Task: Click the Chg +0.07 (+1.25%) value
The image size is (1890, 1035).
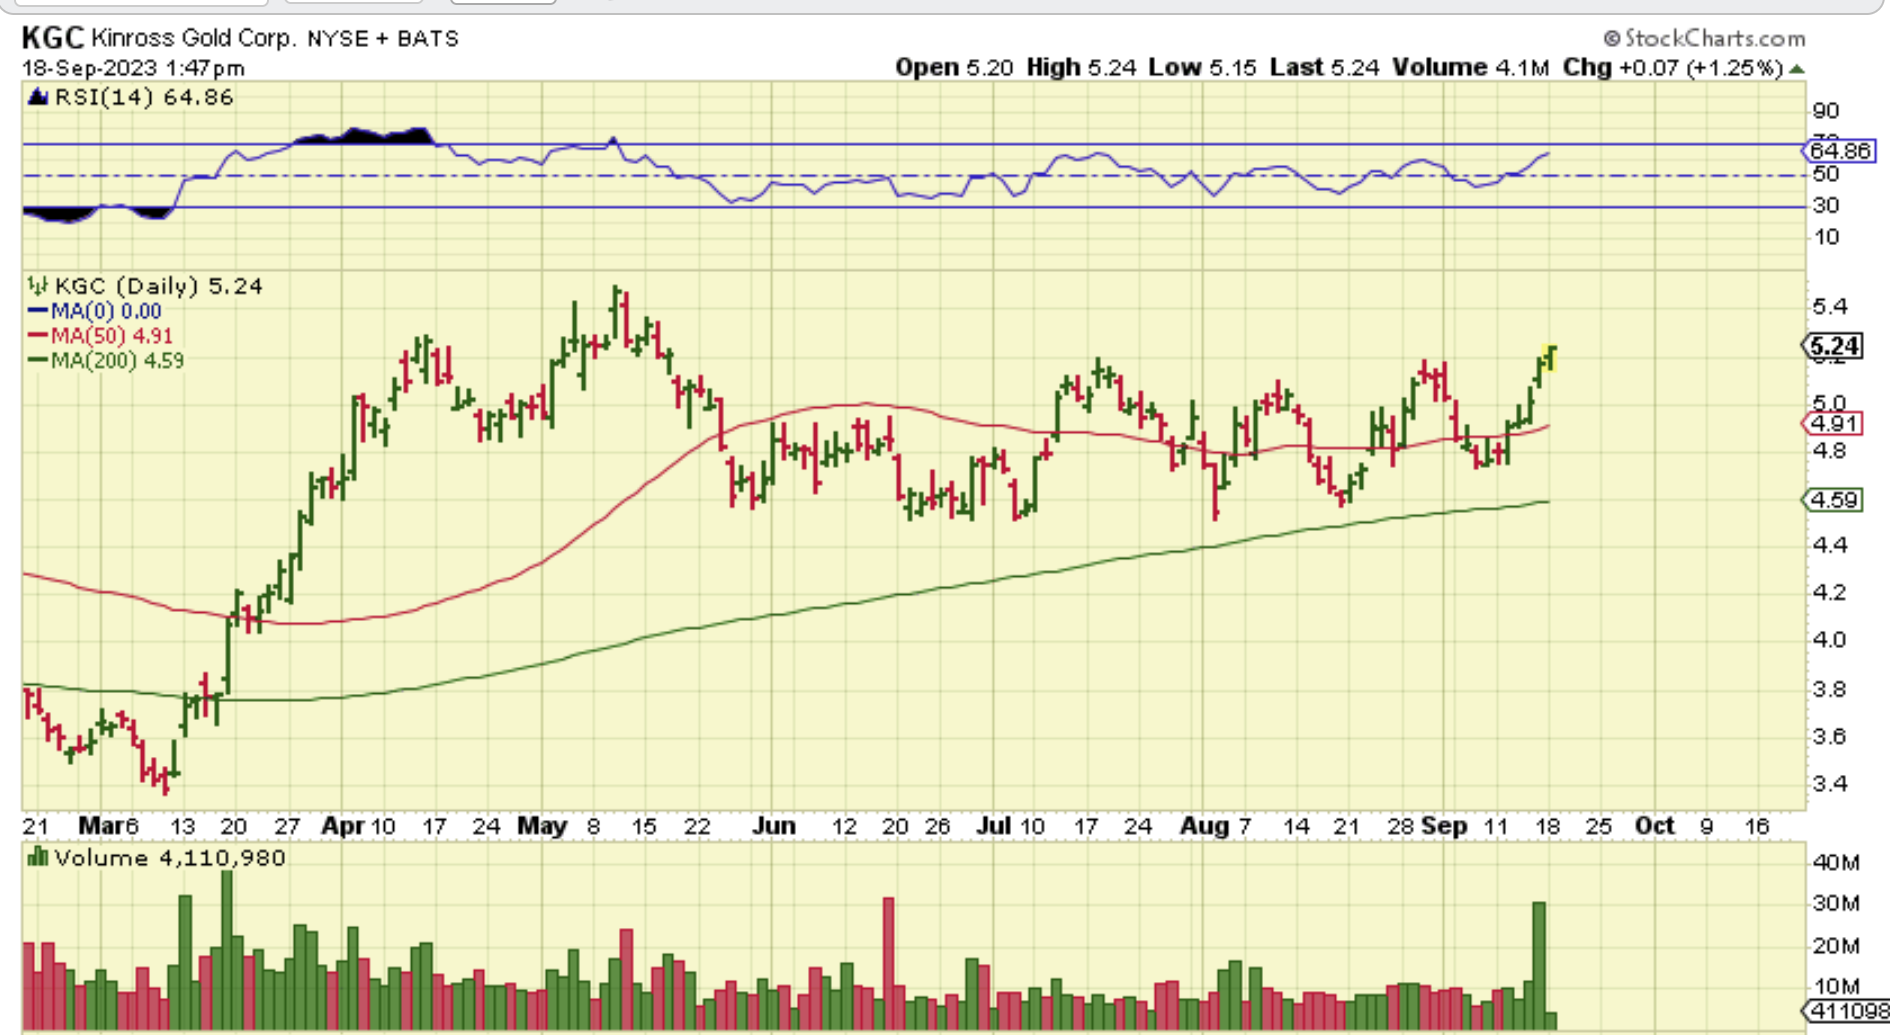Action: [x=1673, y=67]
